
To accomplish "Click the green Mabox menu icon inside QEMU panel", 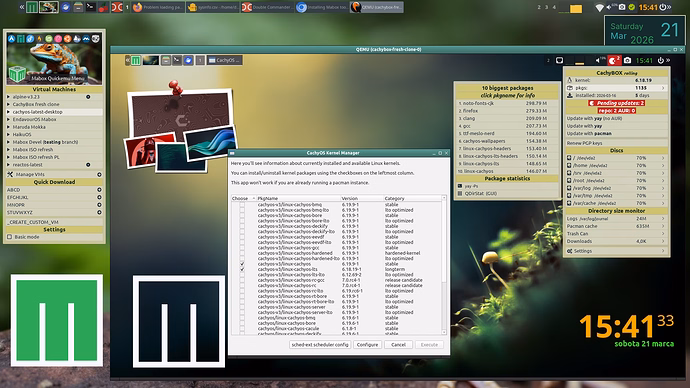I will [x=136, y=60].
